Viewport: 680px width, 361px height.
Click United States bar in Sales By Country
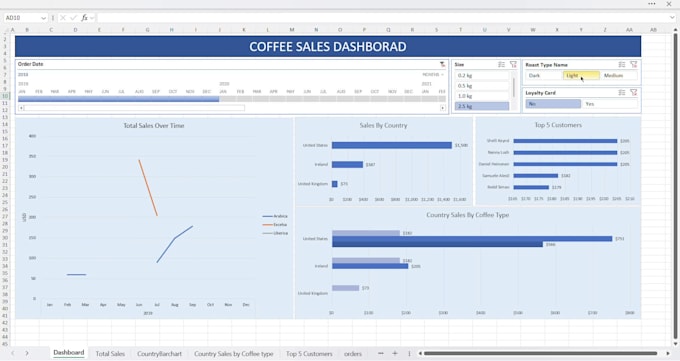(392, 145)
